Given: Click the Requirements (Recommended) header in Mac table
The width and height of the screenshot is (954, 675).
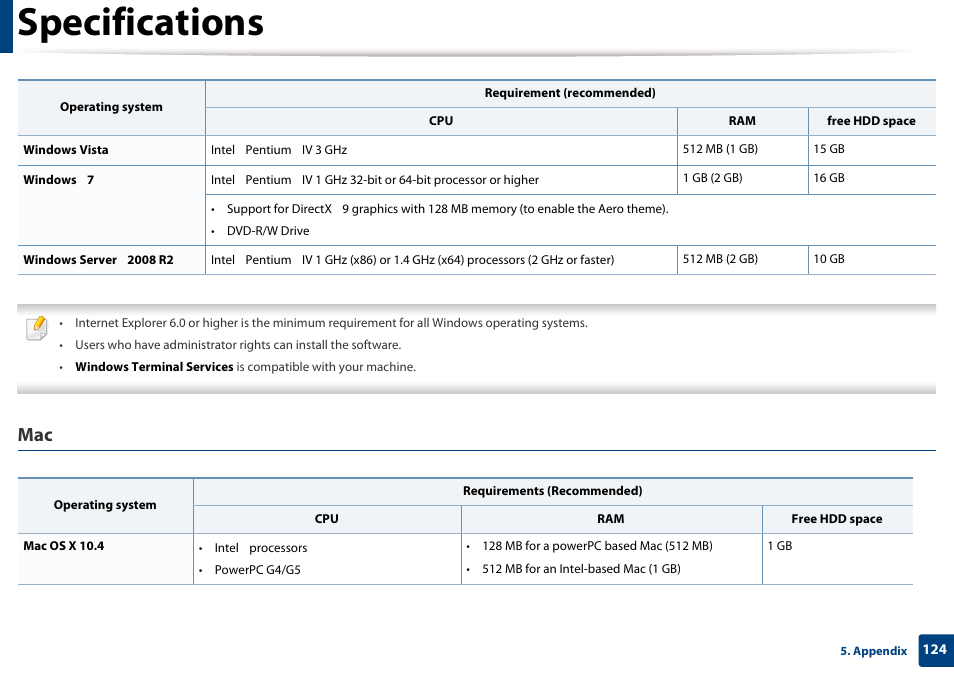Looking at the screenshot, I should point(552,491).
